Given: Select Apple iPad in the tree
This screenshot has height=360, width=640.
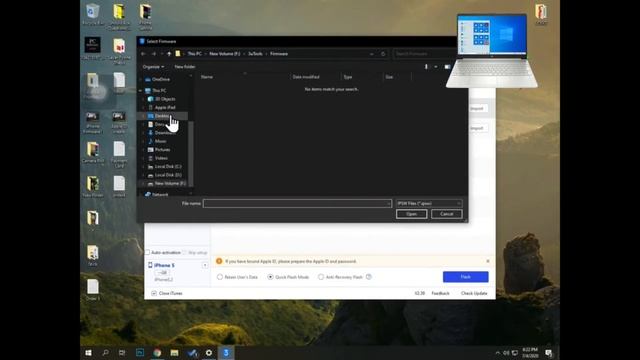Looking at the screenshot, I should [x=165, y=107].
